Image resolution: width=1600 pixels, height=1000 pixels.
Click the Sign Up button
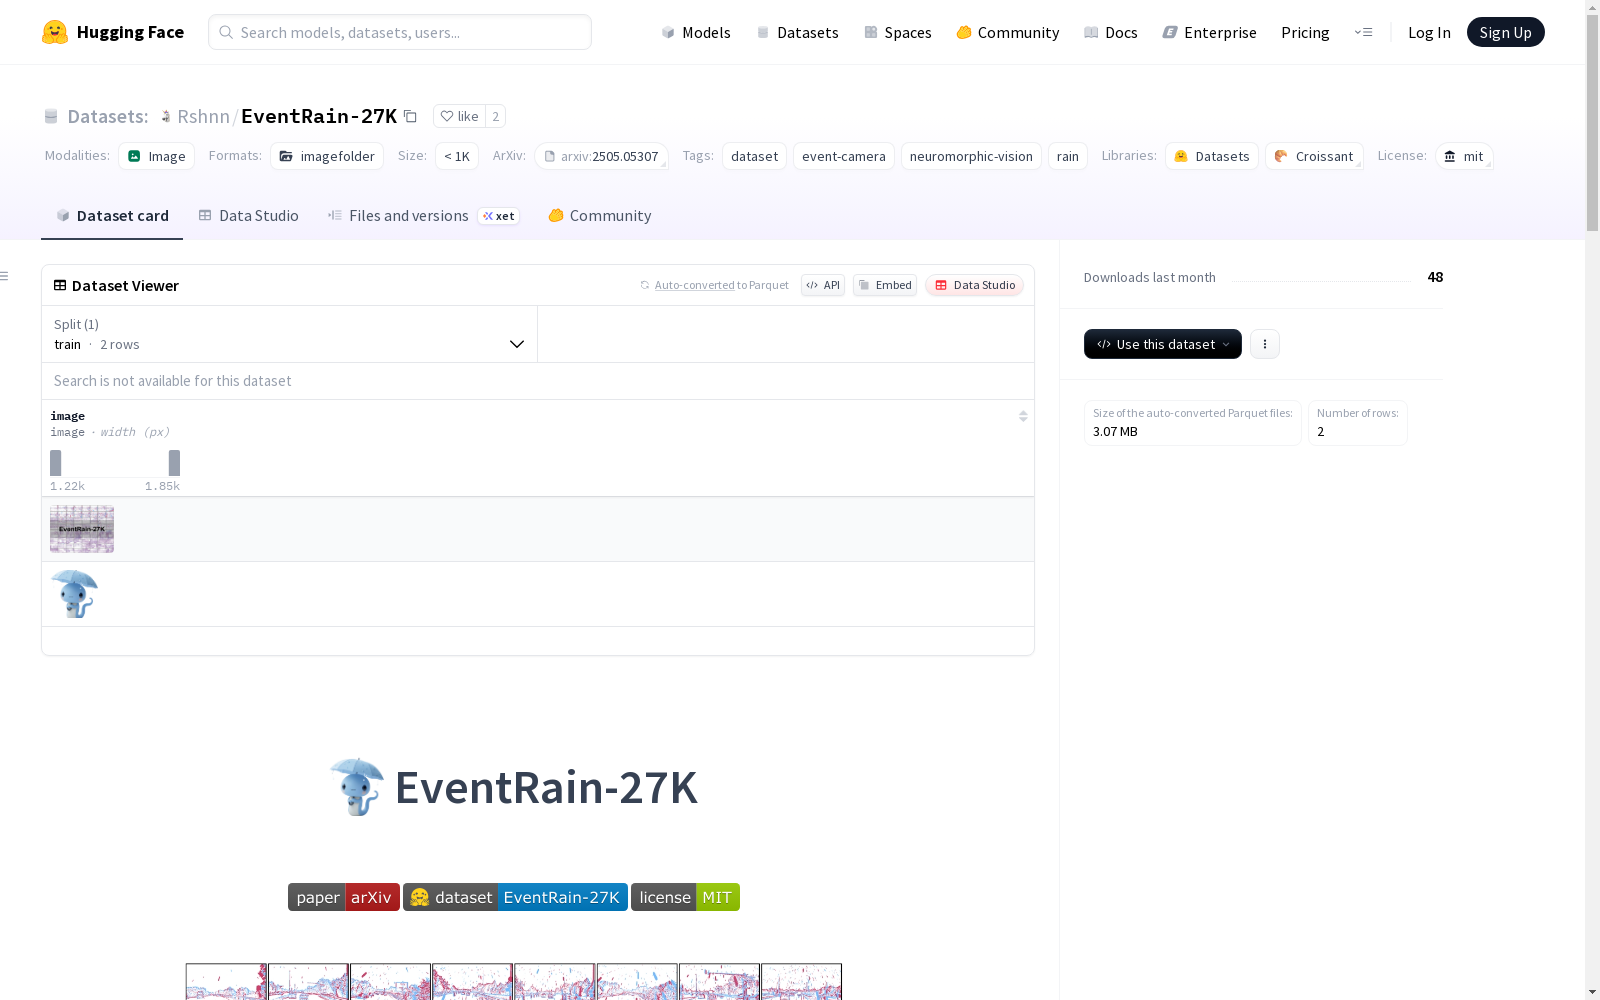(1505, 32)
